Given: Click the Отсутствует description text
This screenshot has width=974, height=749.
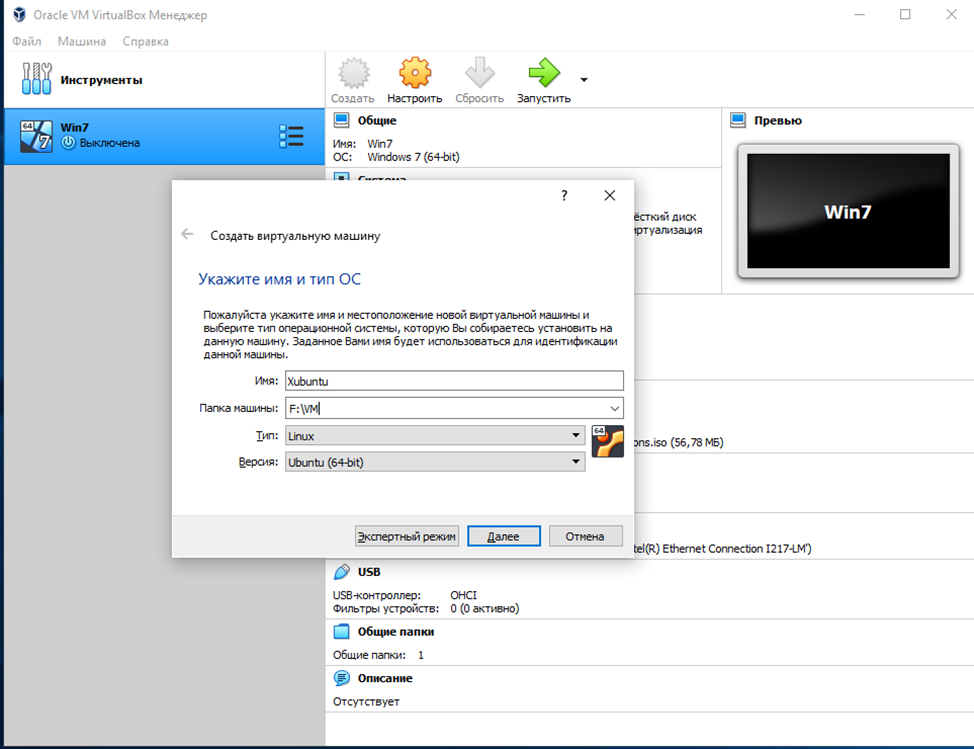Looking at the screenshot, I should pyautogui.click(x=366, y=701).
